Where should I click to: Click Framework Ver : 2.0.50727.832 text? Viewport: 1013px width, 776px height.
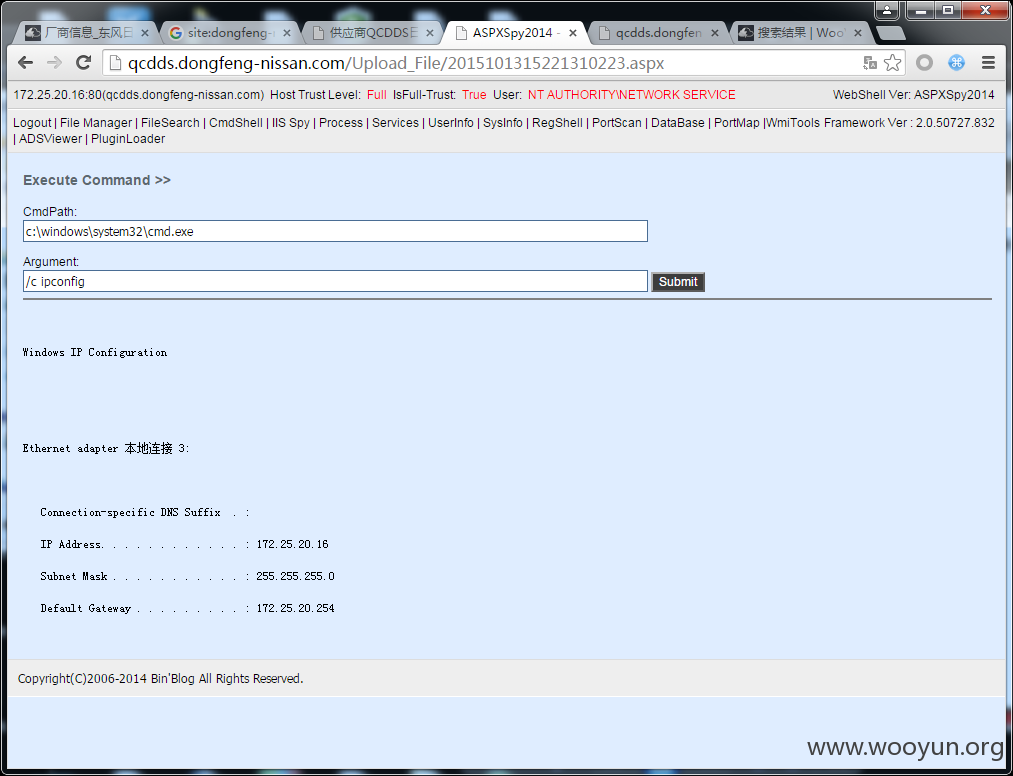pyautogui.click(x=909, y=123)
